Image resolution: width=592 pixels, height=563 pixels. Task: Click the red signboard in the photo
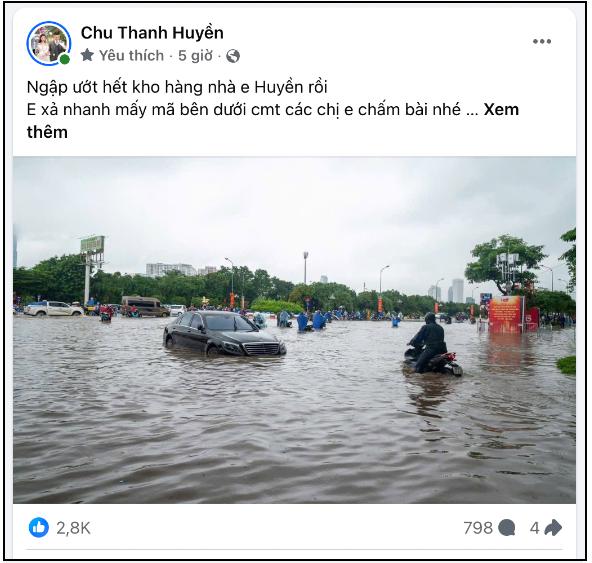point(506,314)
